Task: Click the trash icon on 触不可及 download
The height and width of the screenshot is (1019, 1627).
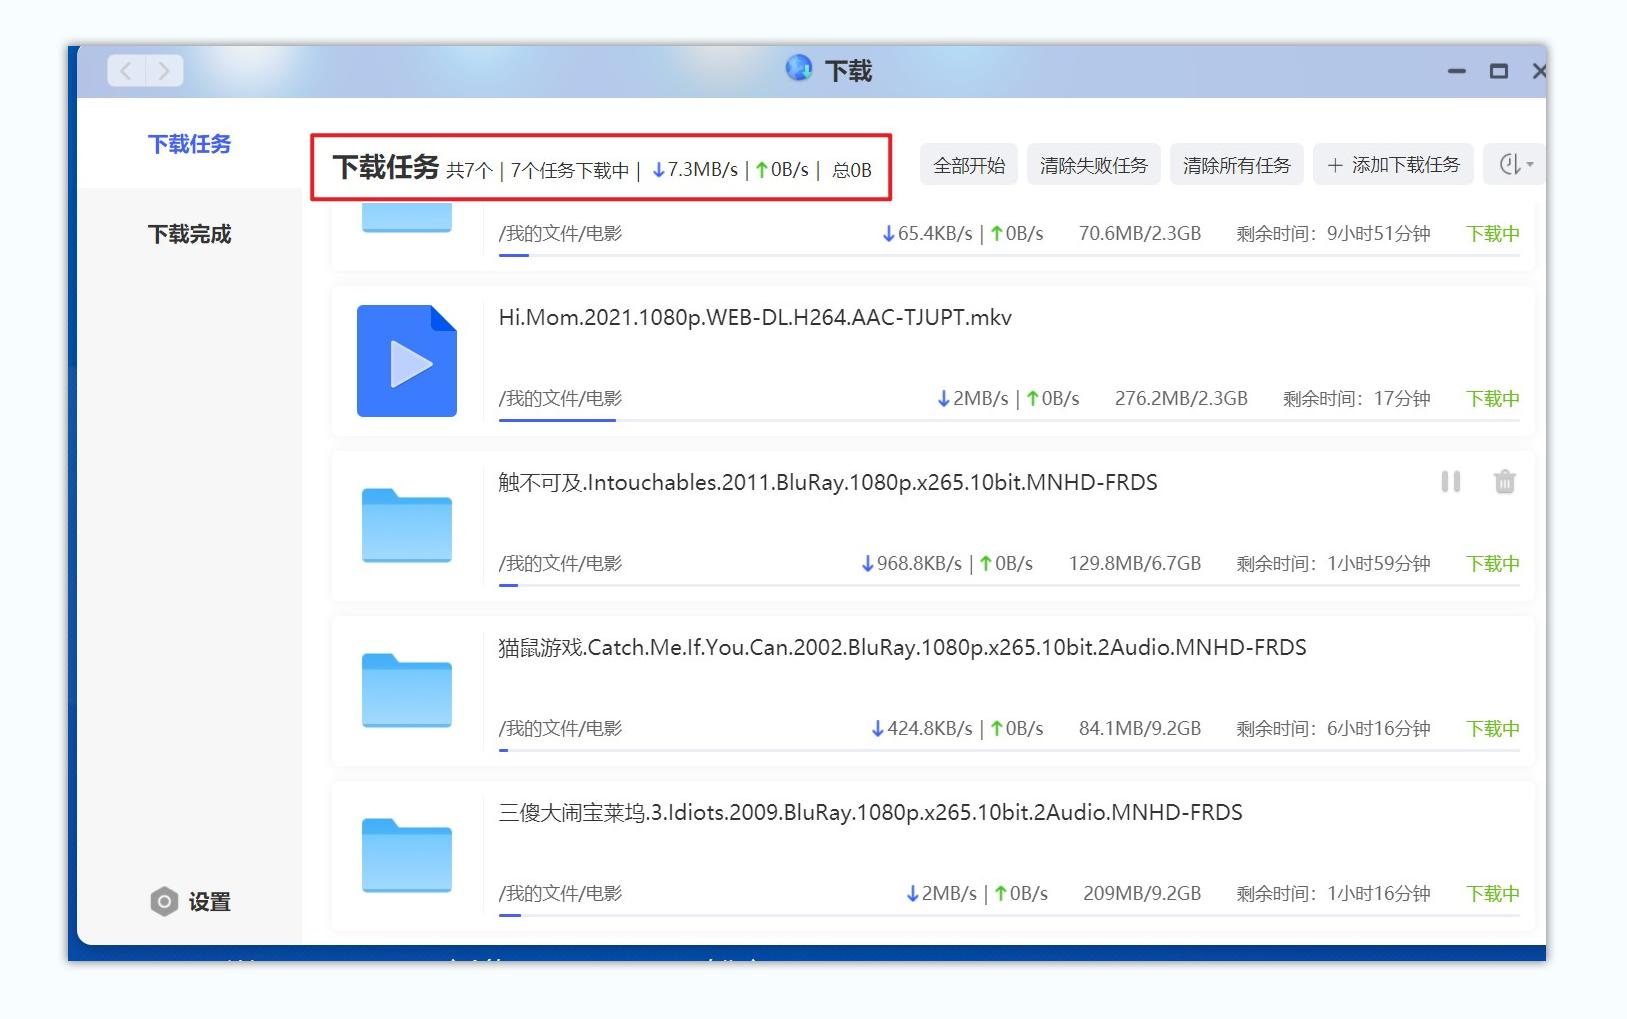Action: tap(1504, 482)
